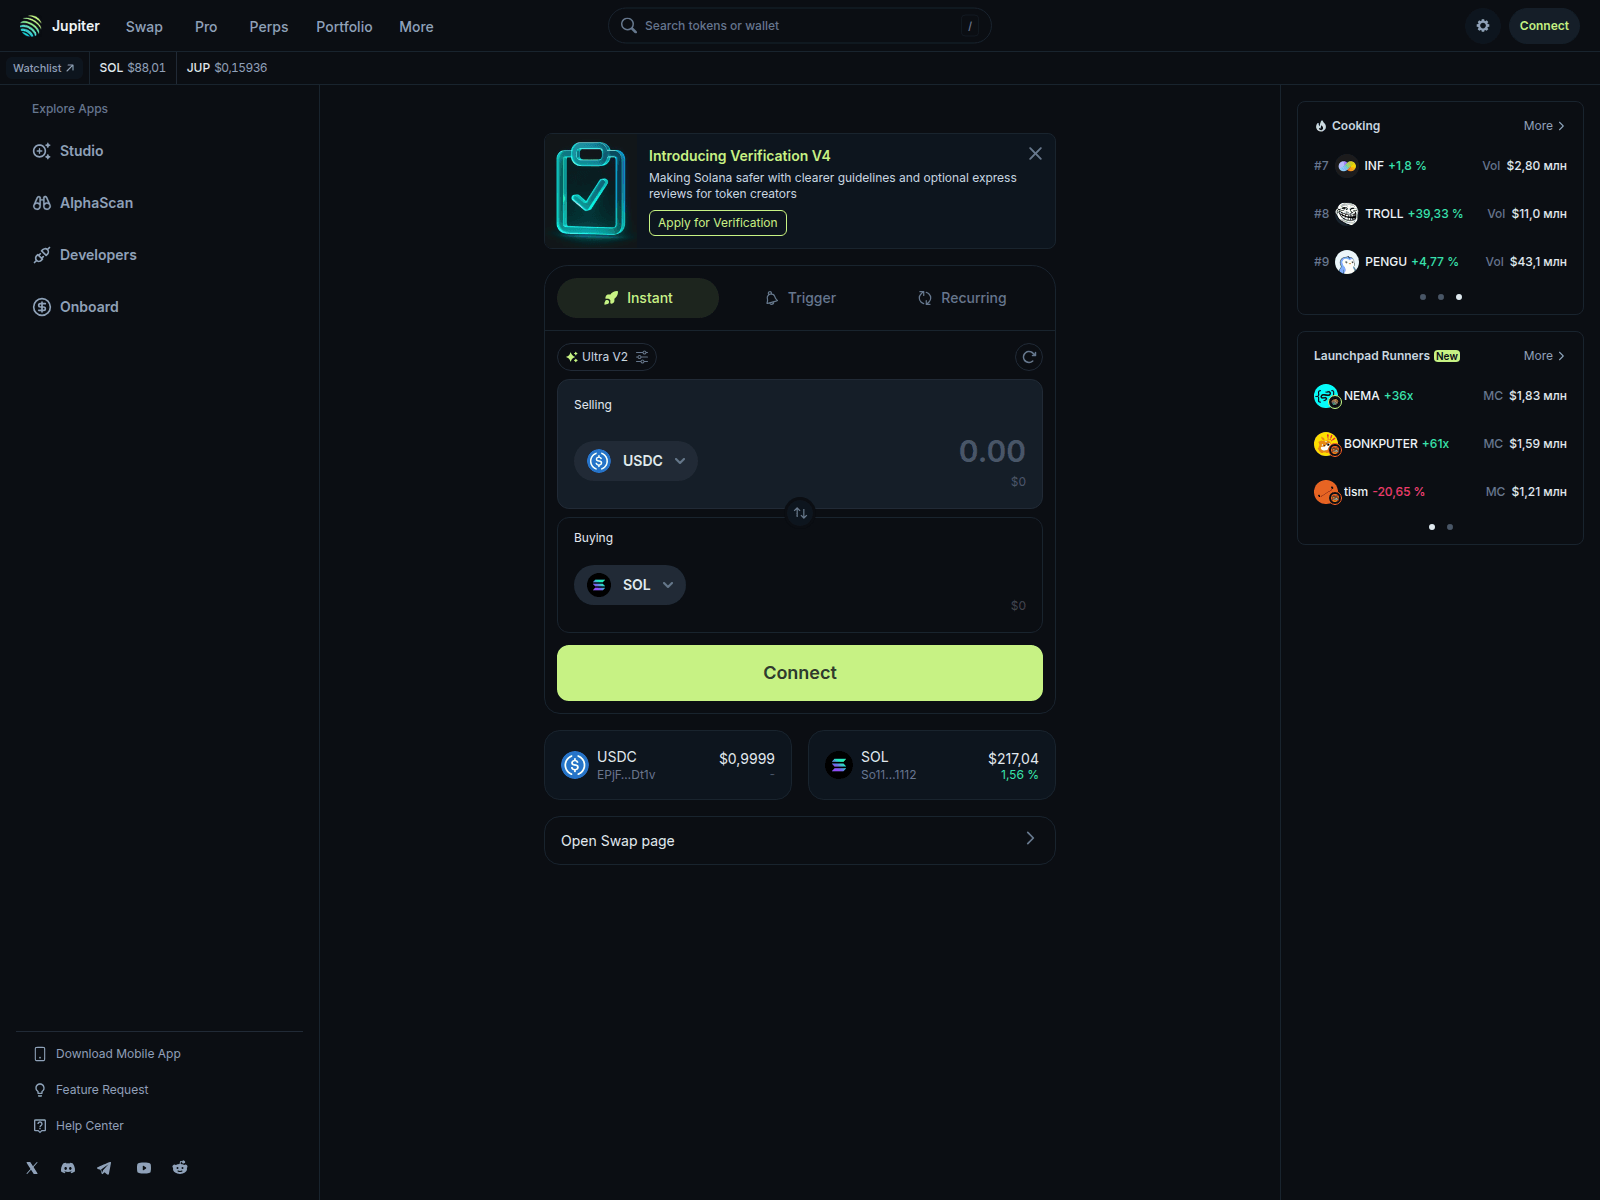Screen dimensions: 1600x1200
Task: Select the Instant swap mode
Action: tap(638, 298)
